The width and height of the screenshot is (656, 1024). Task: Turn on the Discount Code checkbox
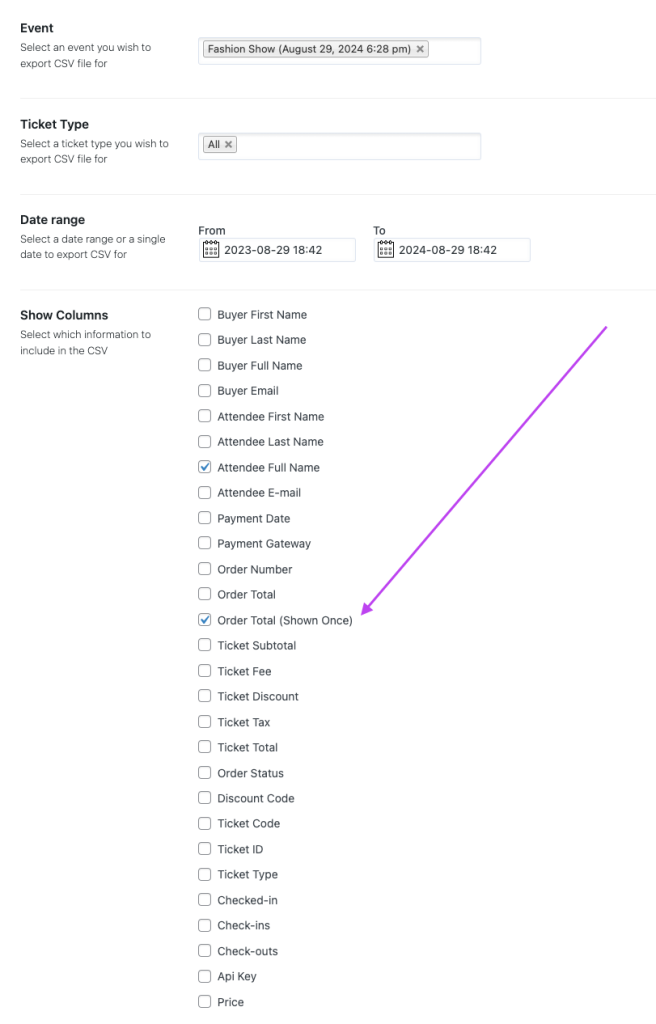point(205,798)
